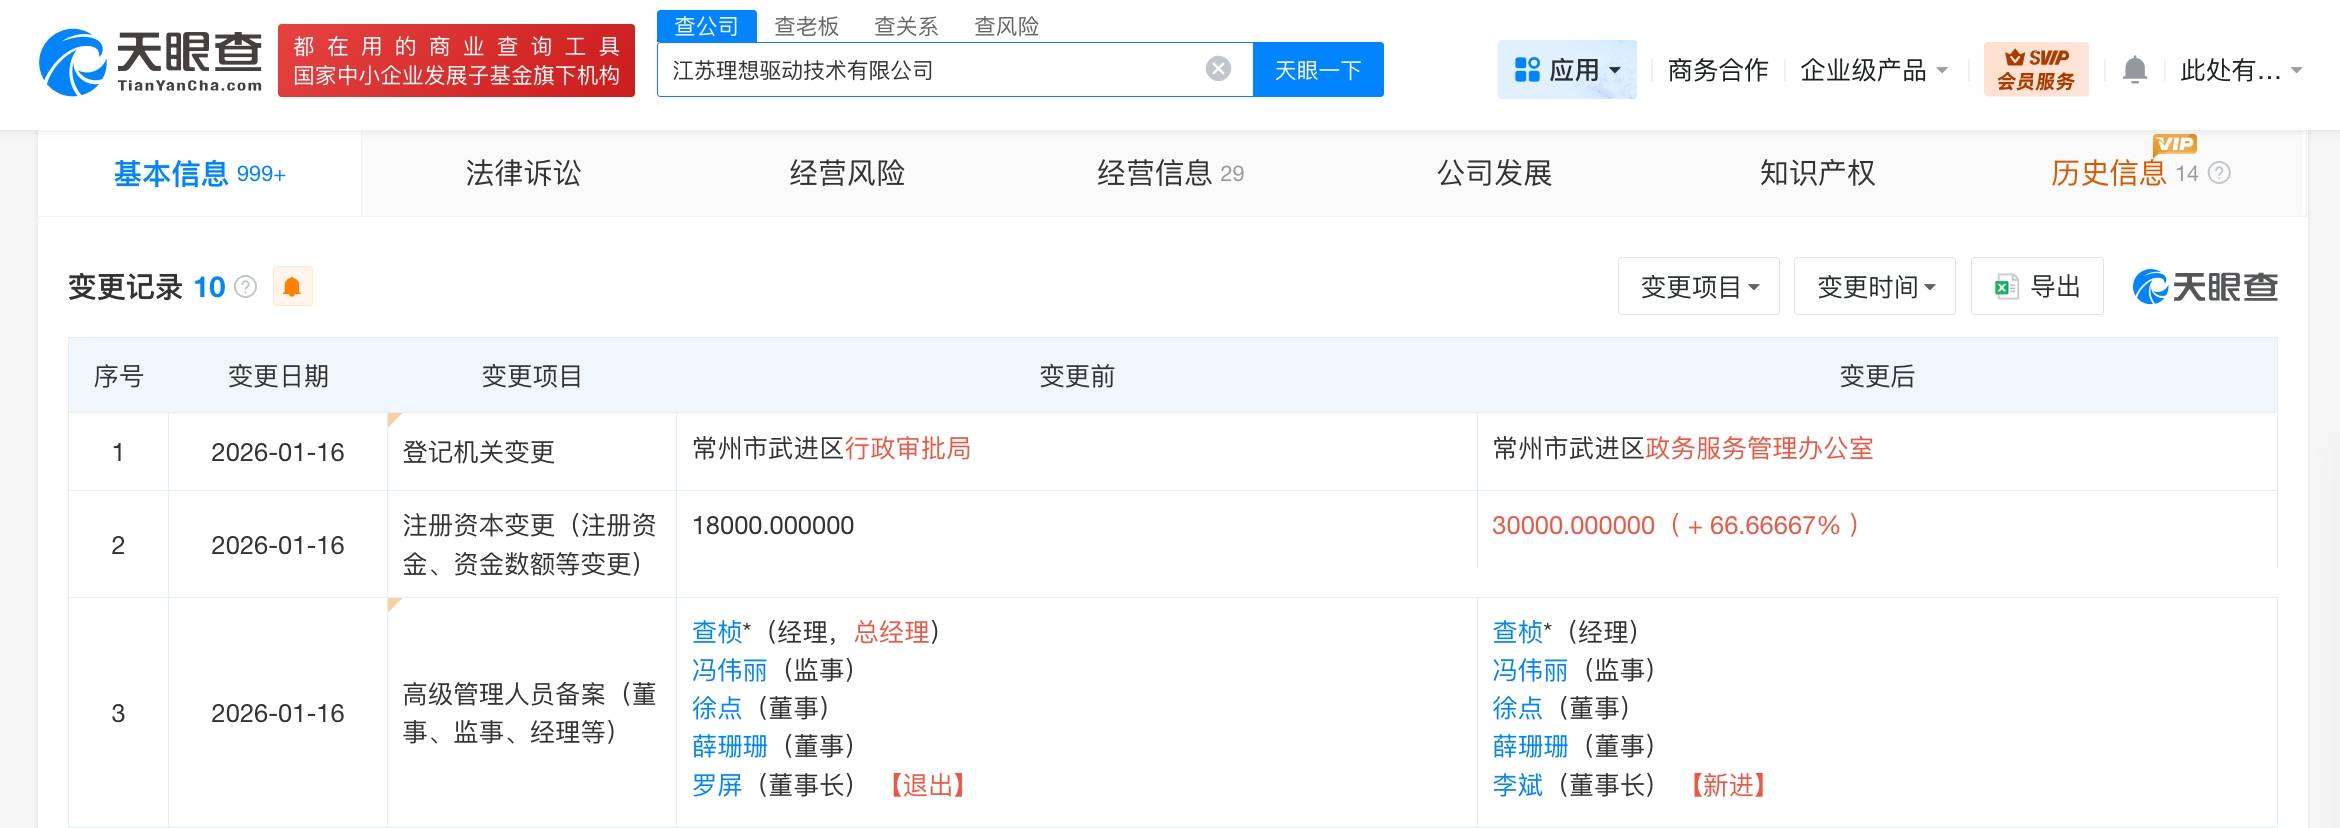2340x828 pixels.
Task: Clear the search box with X icon
Action: [x=1217, y=69]
